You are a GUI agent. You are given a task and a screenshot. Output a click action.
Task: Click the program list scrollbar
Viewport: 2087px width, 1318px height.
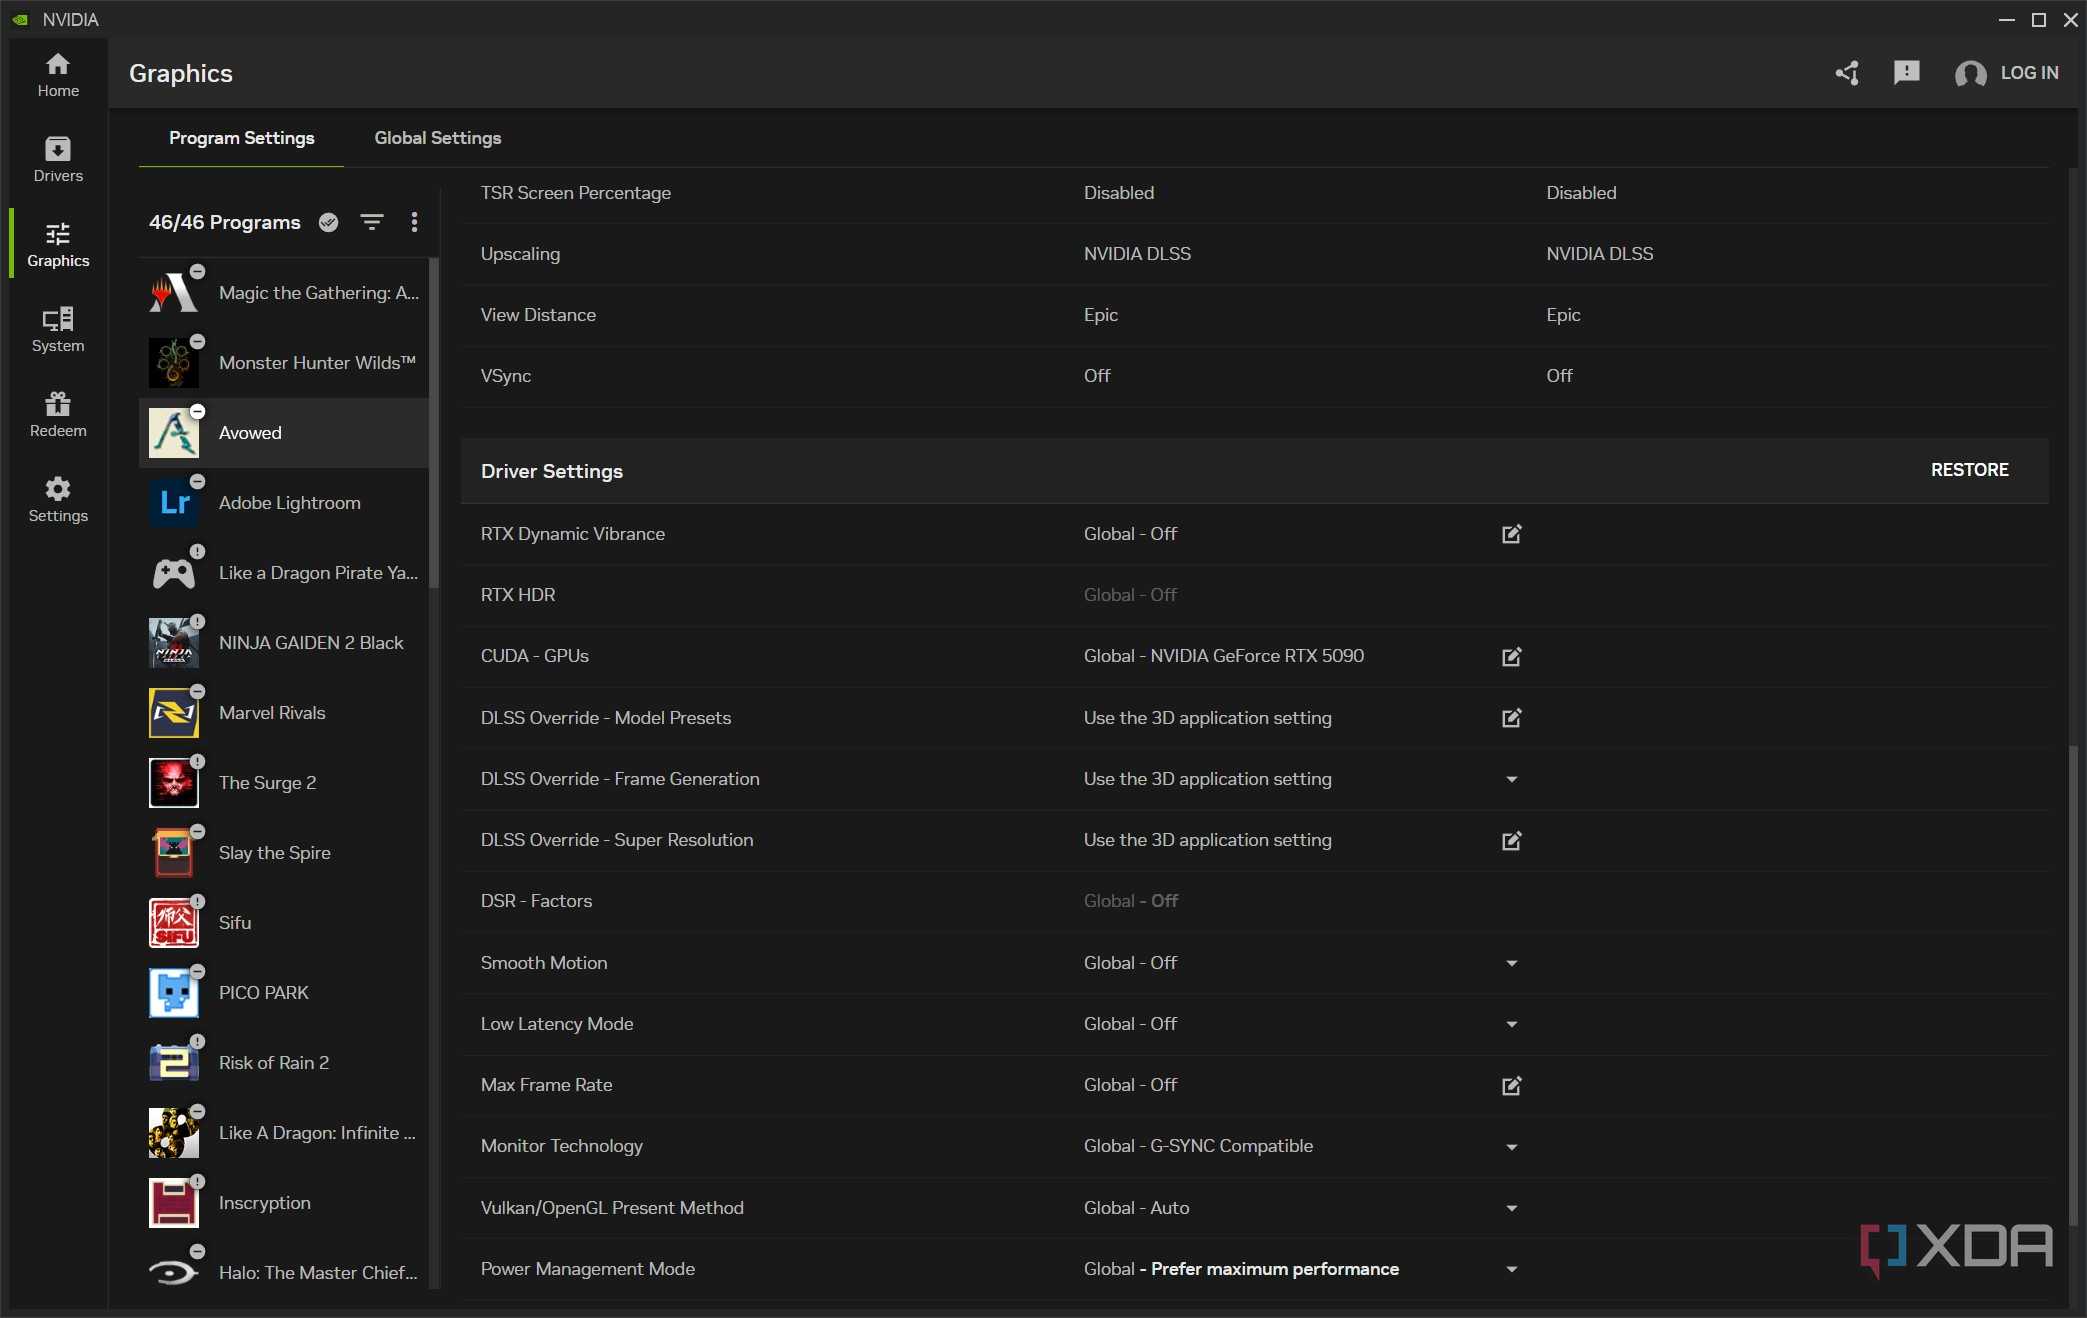tap(434, 424)
